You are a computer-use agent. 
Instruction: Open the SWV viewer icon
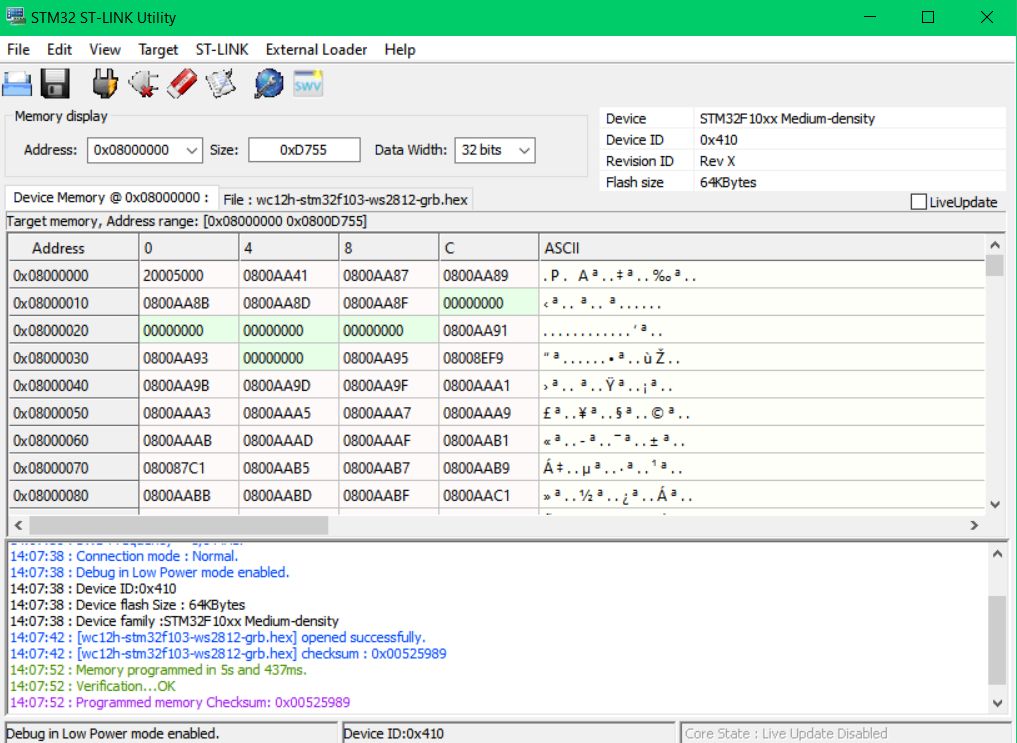(x=308, y=84)
